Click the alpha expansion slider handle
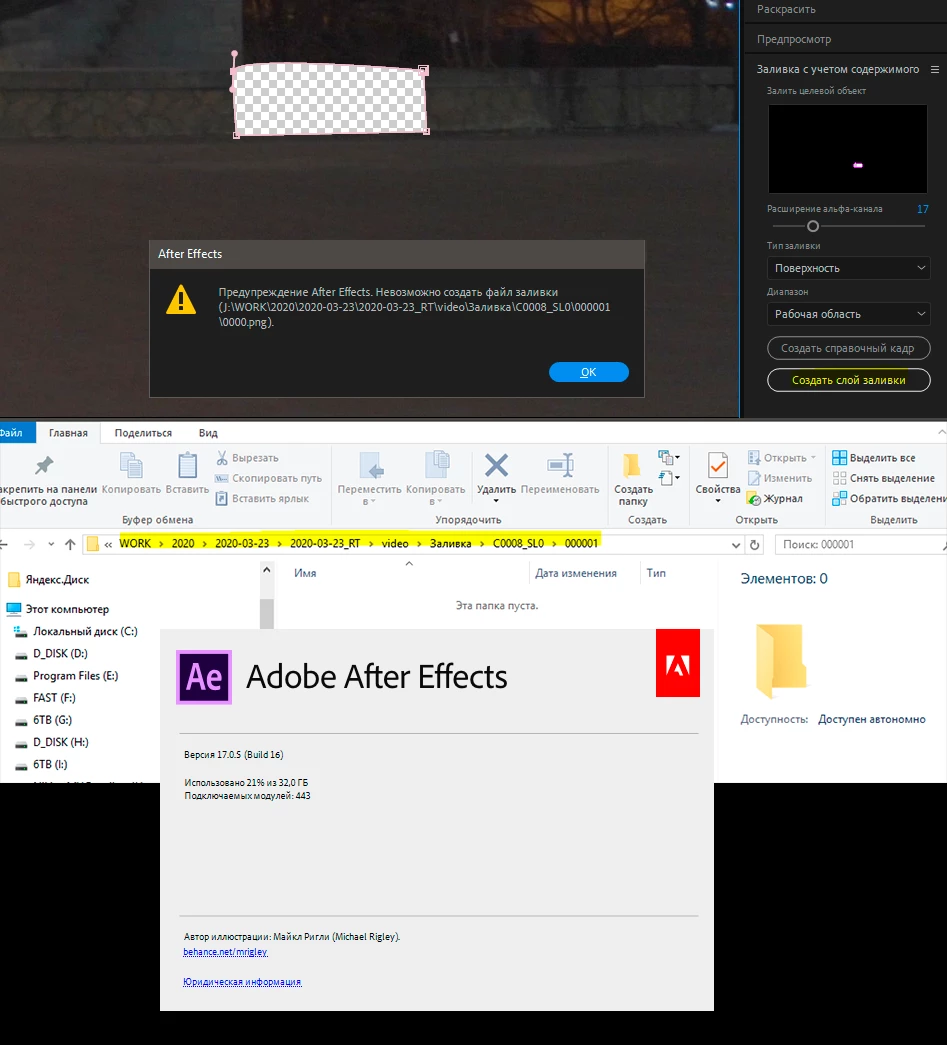The width and height of the screenshot is (947, 1045). (812, 226)
